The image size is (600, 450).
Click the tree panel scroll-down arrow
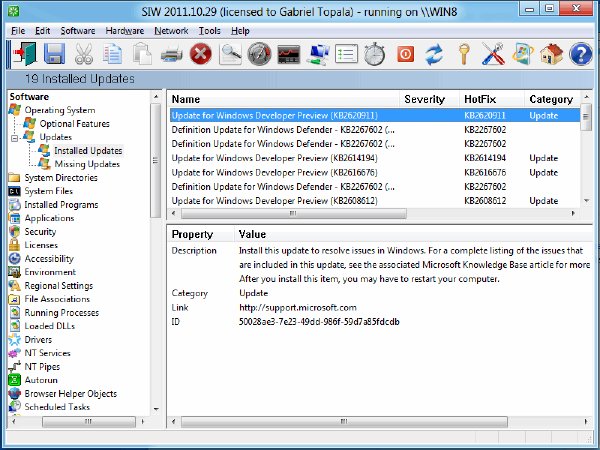(156, 409)
